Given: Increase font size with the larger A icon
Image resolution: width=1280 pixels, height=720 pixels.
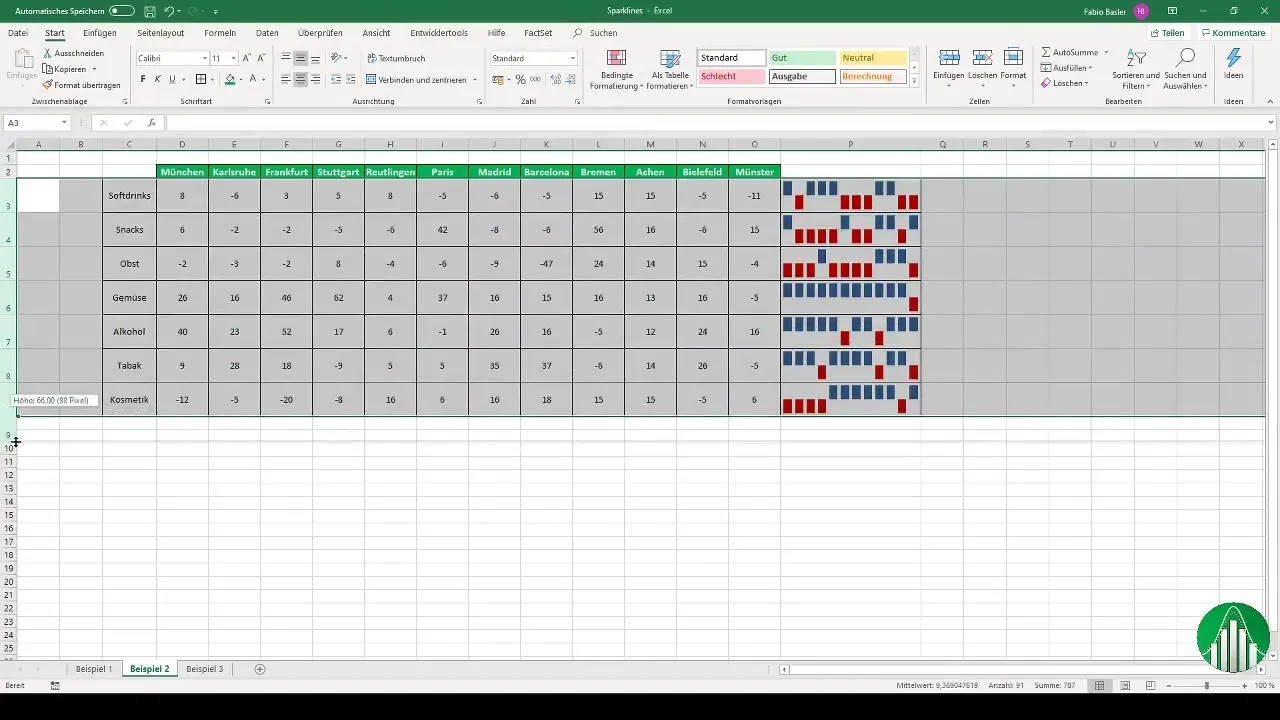Looking at the screenshot, I should click(247, 58).
